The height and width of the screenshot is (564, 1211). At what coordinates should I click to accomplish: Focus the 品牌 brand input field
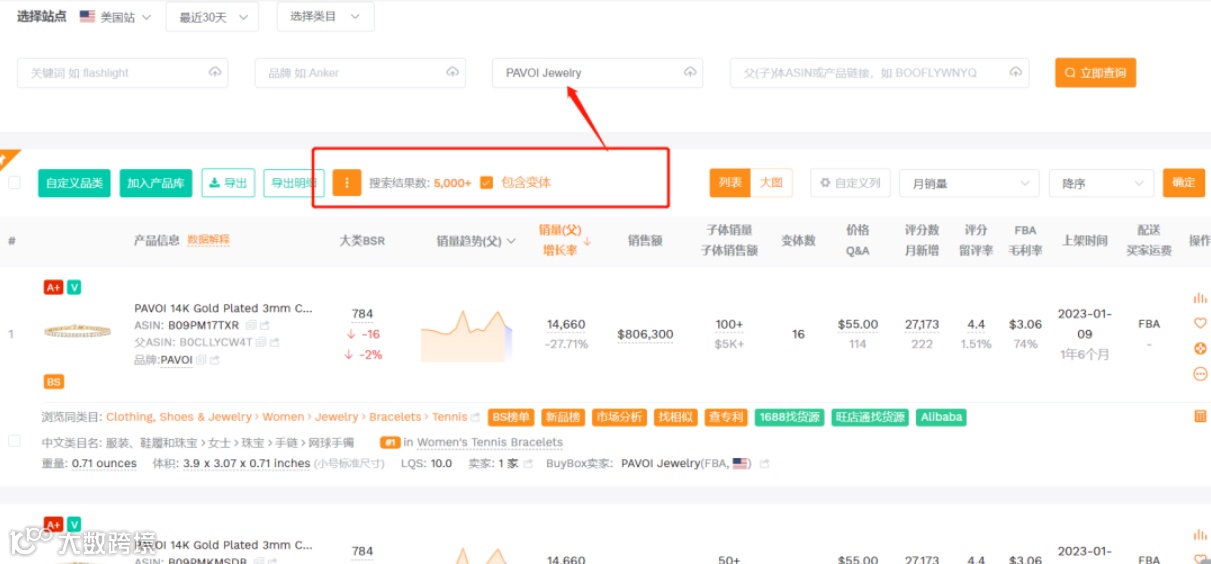coord(360,73)
